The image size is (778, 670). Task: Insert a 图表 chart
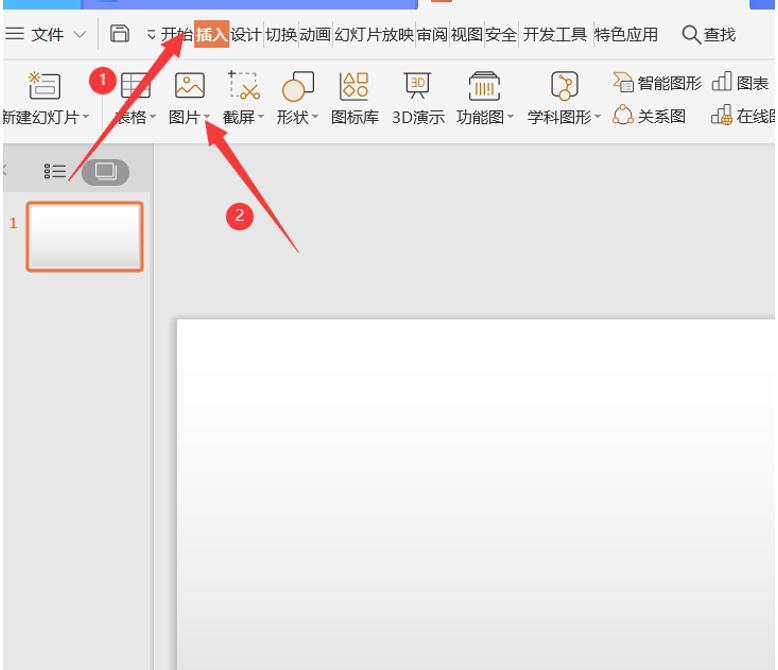pyautogui.click(x=740, y=82)
